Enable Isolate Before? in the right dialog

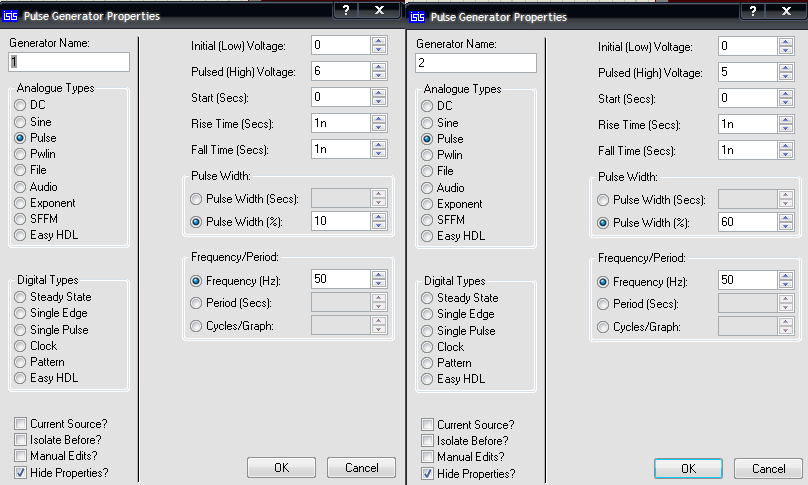[428, 441]
